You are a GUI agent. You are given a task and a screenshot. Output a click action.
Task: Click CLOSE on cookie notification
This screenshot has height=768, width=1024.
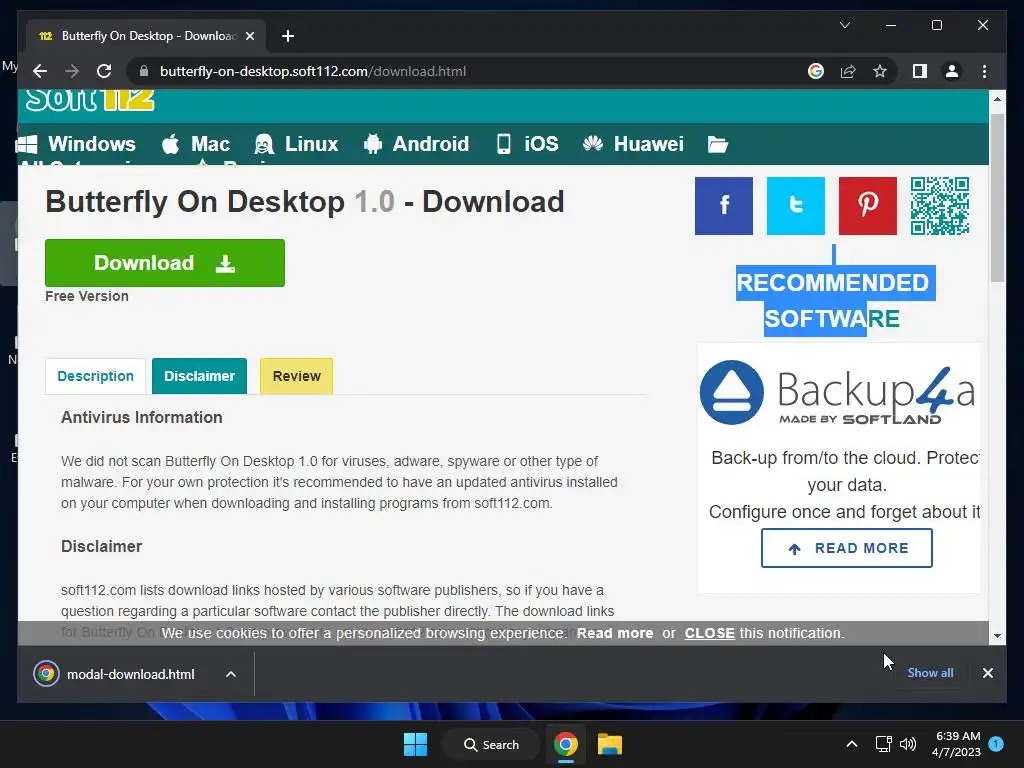tap(709, 633)
